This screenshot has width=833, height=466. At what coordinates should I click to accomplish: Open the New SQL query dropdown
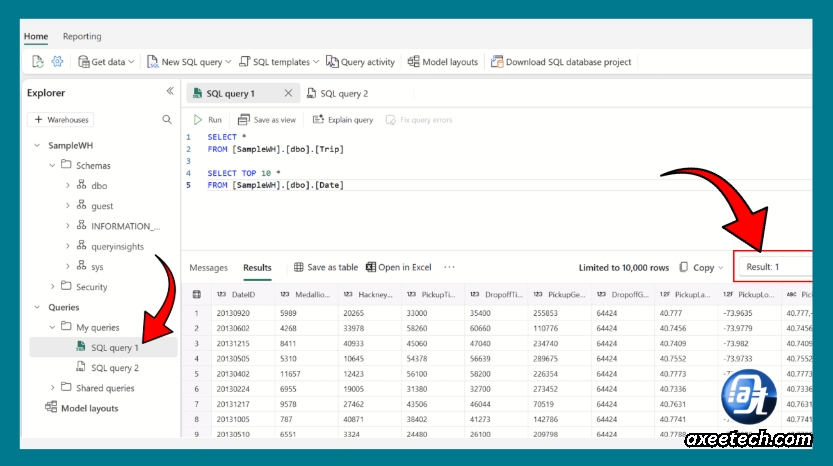pos(189,62)
